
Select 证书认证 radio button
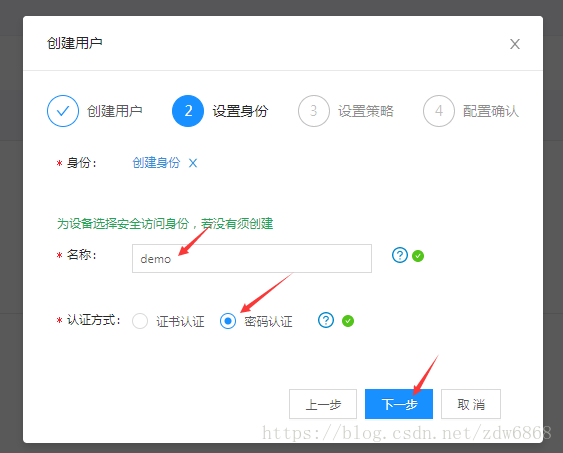point(140,321)
